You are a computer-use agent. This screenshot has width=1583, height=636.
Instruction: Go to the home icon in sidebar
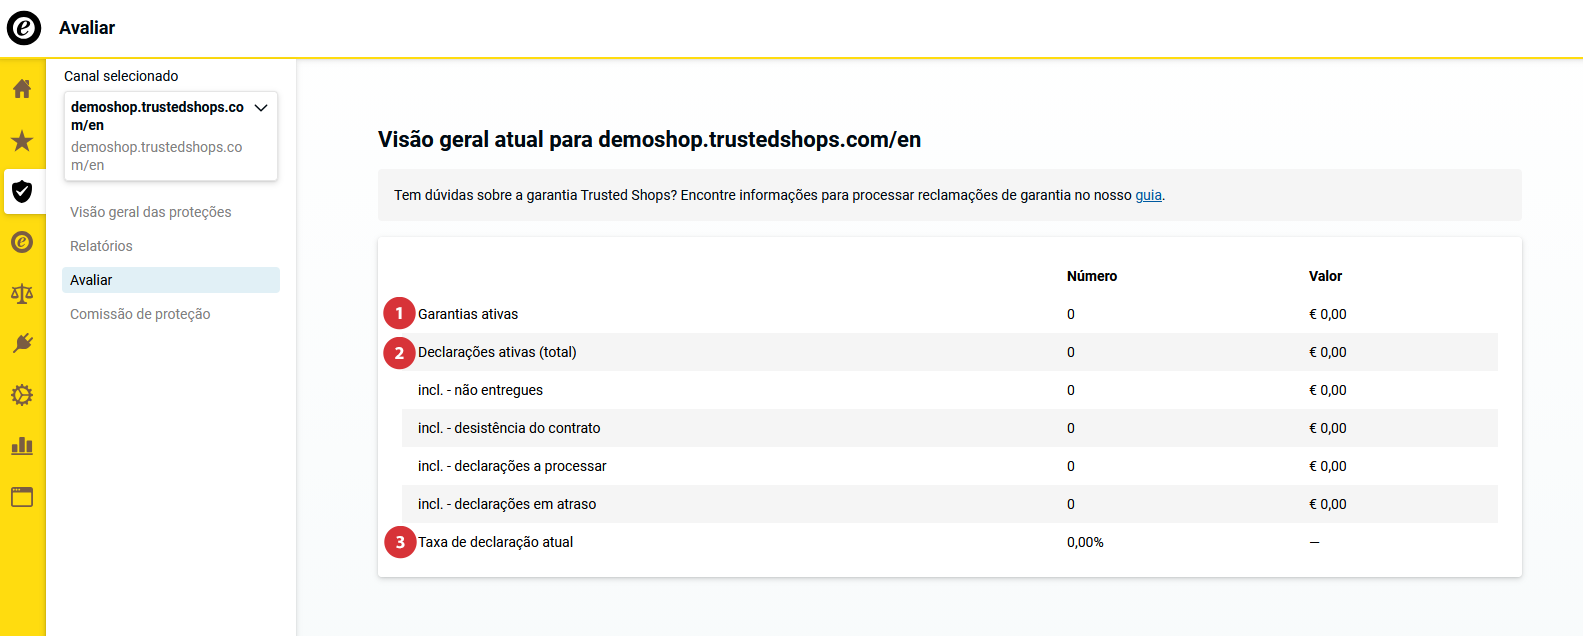(22, 89)
